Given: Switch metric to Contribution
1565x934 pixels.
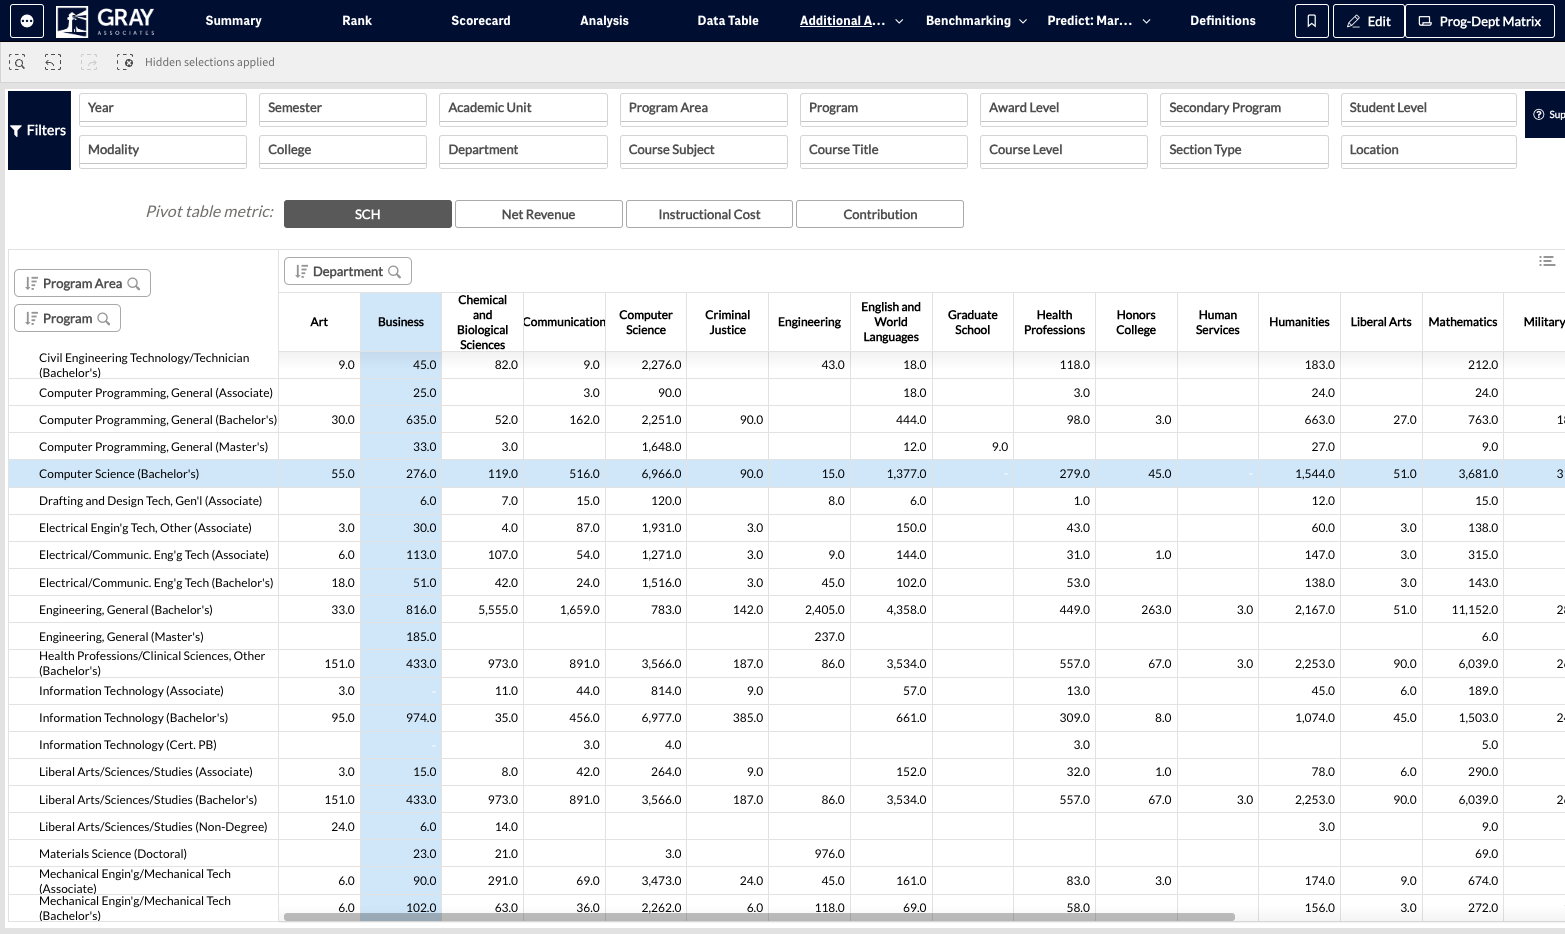Looking at the screenshot, I should click(880, 214).
